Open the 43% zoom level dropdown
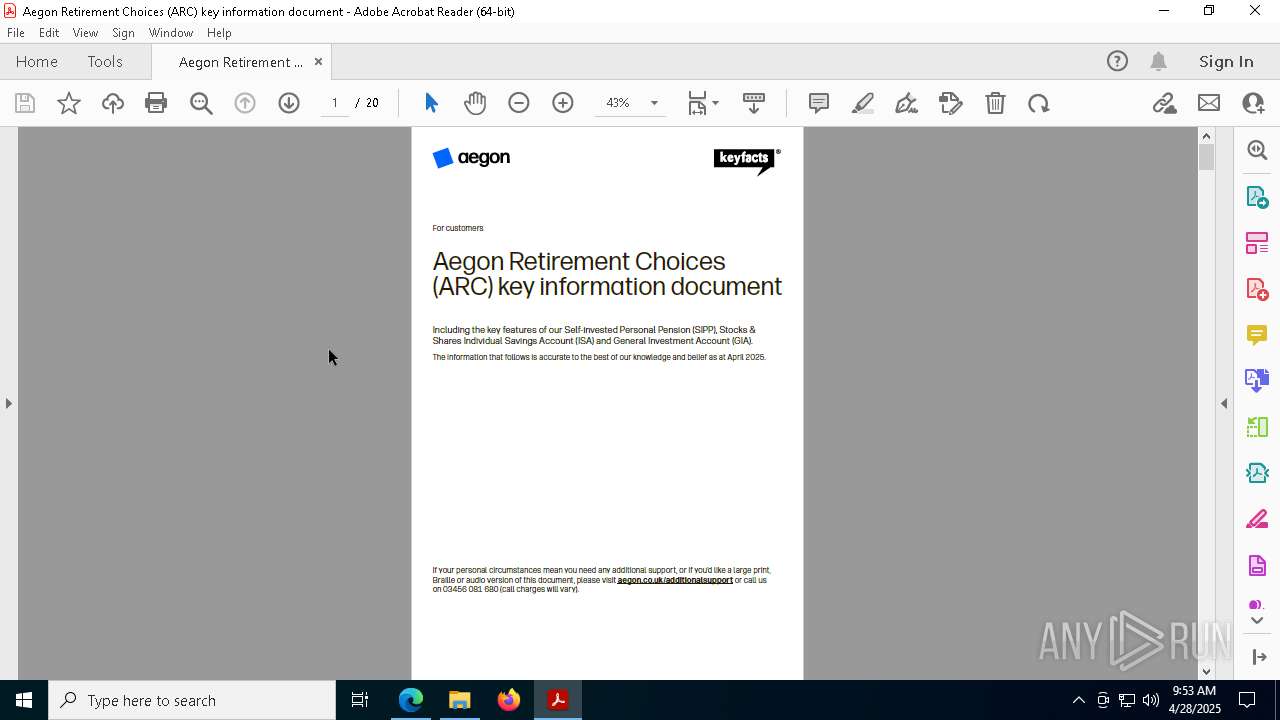The width and height of the screenshot is (1280, 720). tap(654, 103)
